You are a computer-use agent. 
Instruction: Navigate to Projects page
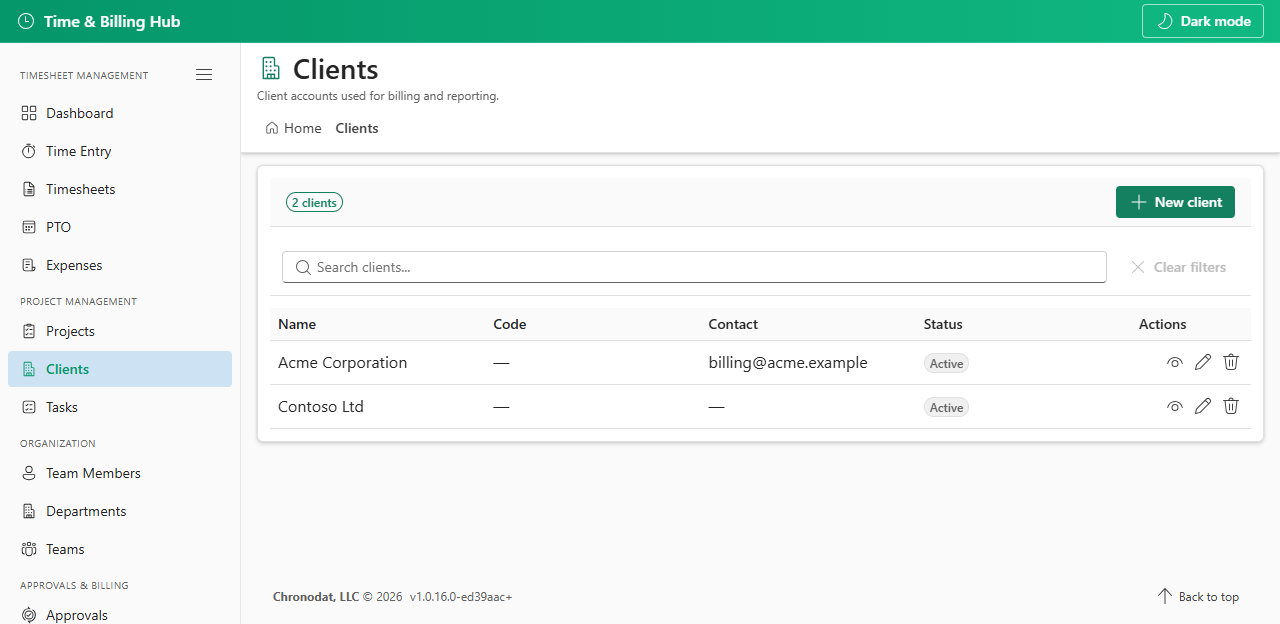[x=120, y=331]
